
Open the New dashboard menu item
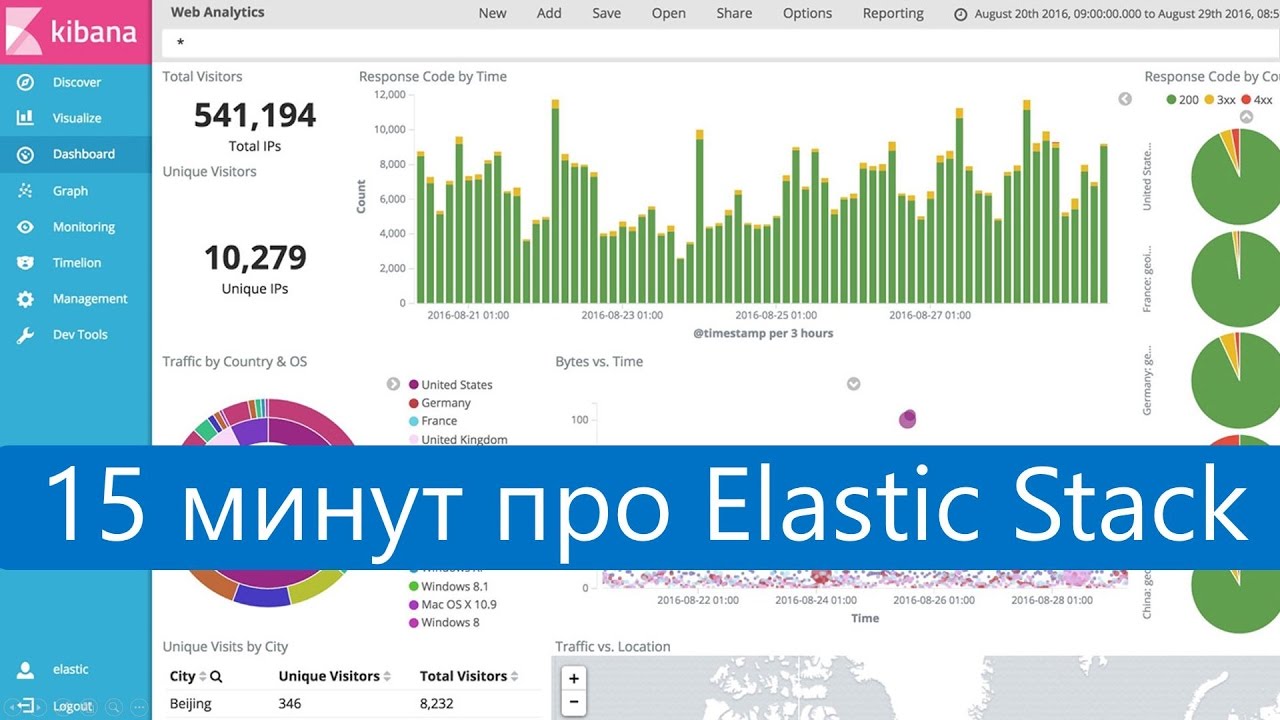[x=492, y=13]
